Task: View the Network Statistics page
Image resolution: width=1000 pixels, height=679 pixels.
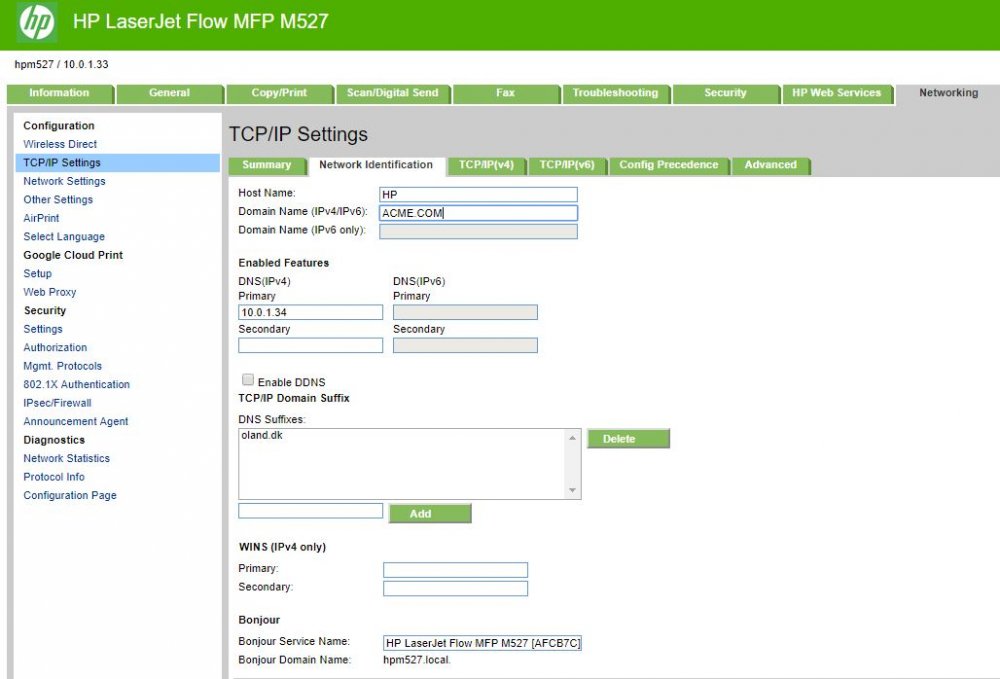Action: (66, 458)
